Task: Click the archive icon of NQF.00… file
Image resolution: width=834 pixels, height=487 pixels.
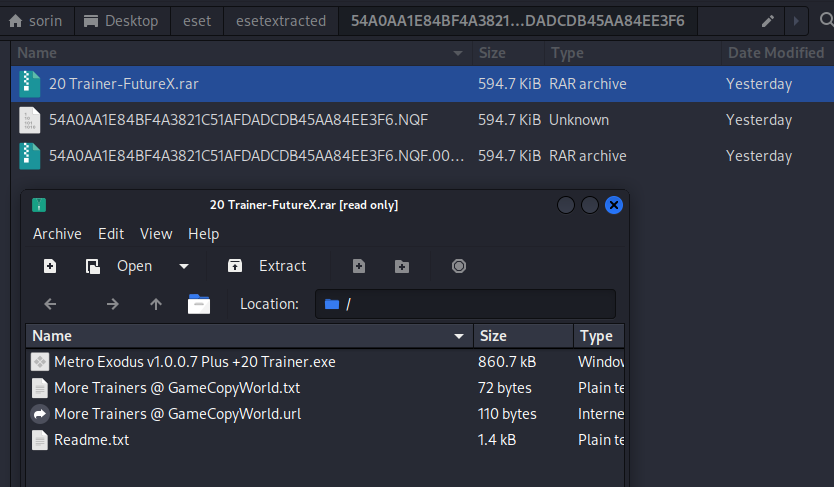Action: coord(30,156)
